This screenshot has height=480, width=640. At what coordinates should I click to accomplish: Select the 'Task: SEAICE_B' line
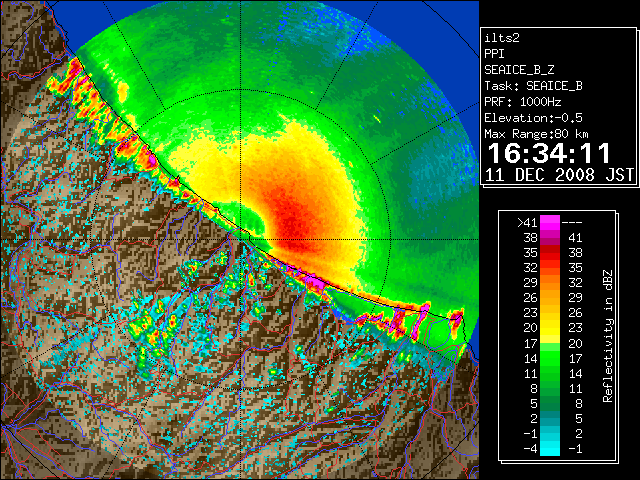click(533, 86)
